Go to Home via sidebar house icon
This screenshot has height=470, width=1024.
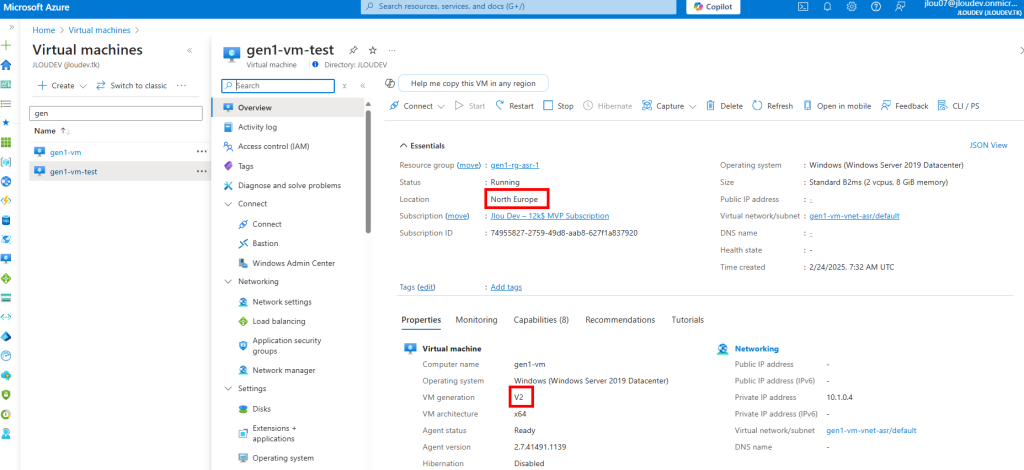click(7, 65)
